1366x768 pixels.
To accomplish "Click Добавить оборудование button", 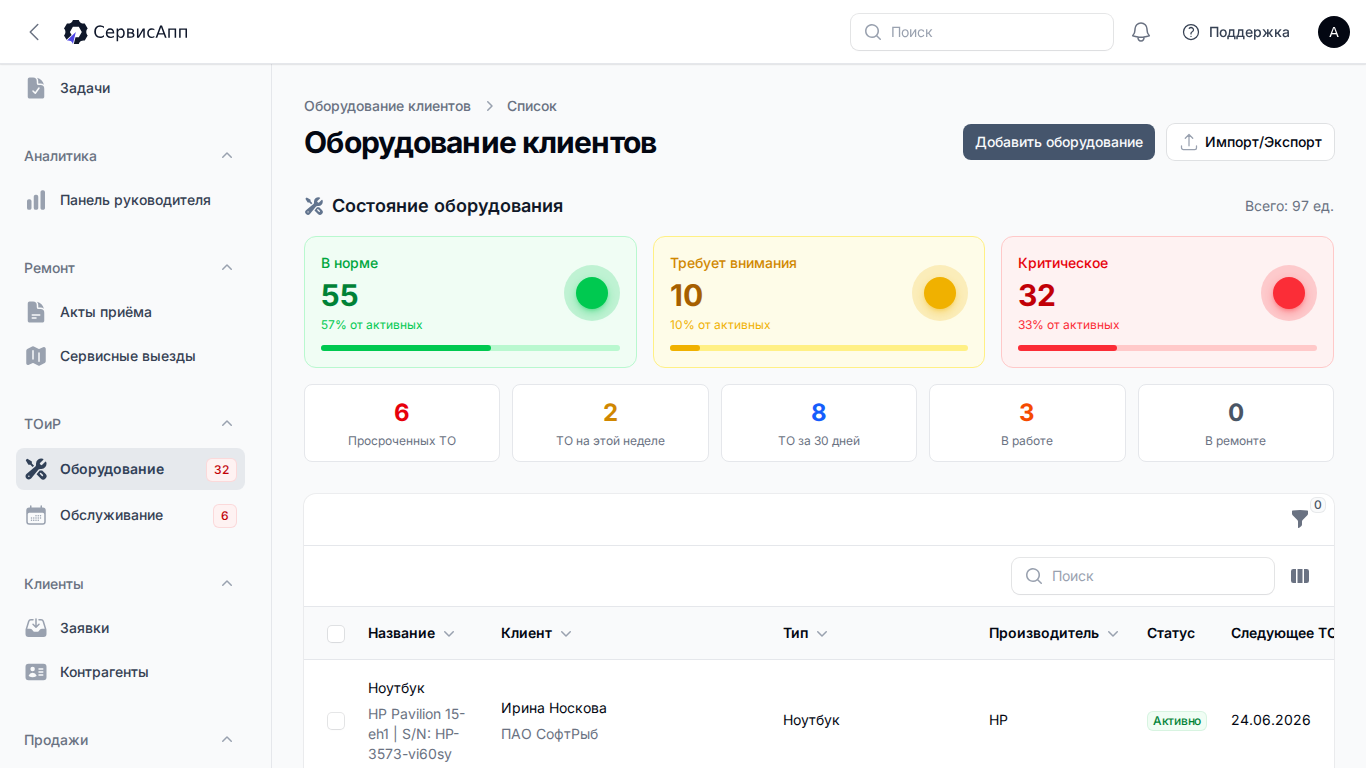I will tap(1059, 142).
